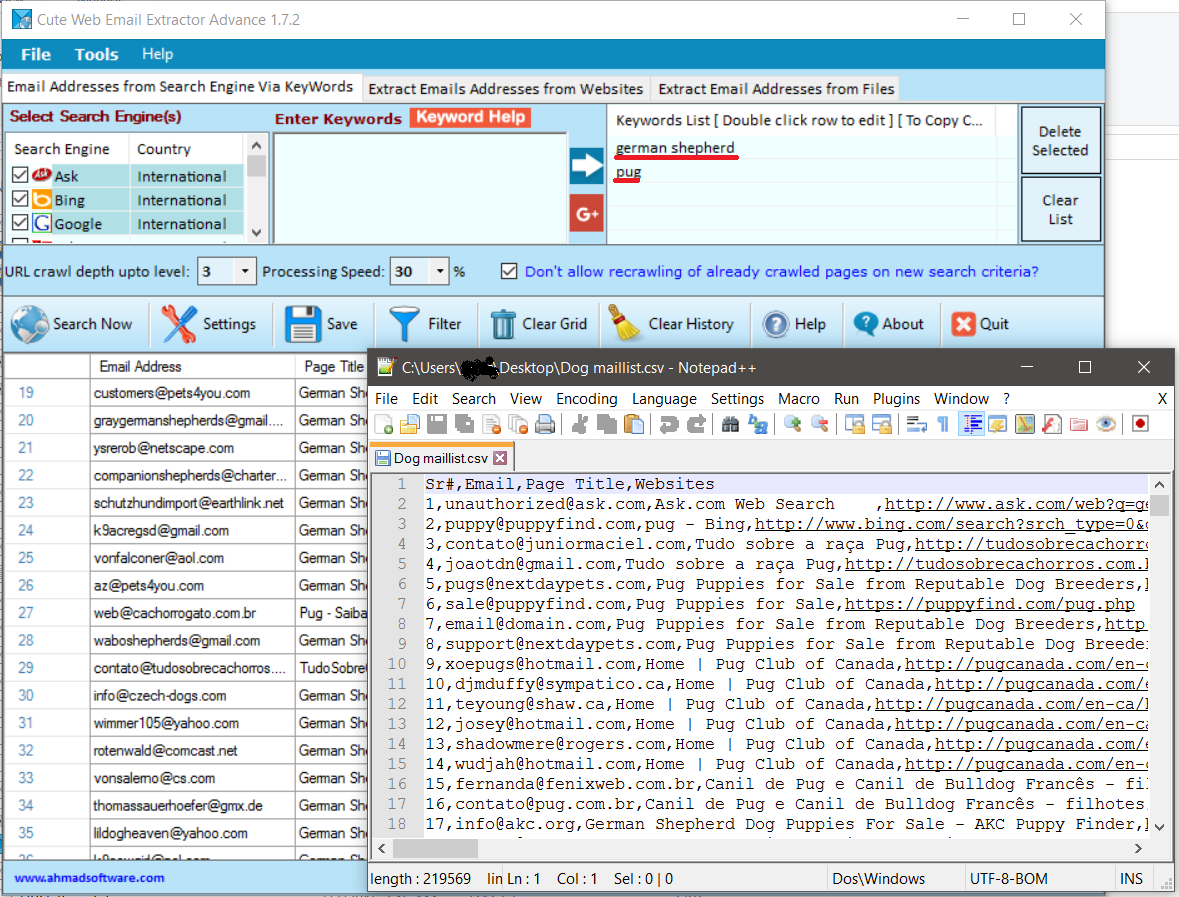This screenshot has height=897, width=1179.
Task: Open the URL crawl depth dropdown
Action: coord(244,271)
